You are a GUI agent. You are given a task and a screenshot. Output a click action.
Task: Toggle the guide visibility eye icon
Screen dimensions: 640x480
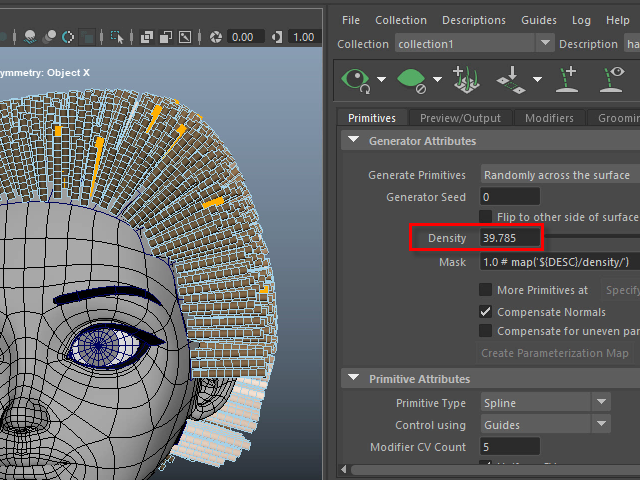click(x=612, y=78)
